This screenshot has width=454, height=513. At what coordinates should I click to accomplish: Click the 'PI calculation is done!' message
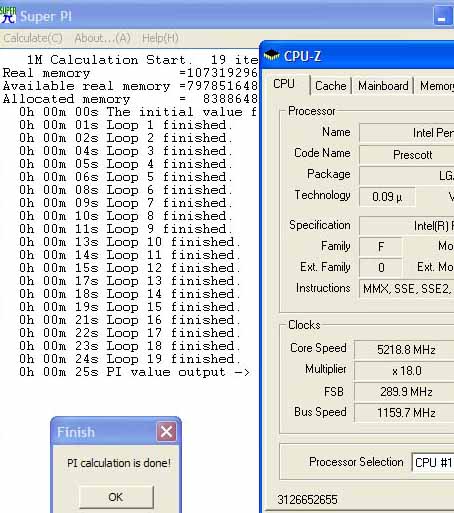119,463
